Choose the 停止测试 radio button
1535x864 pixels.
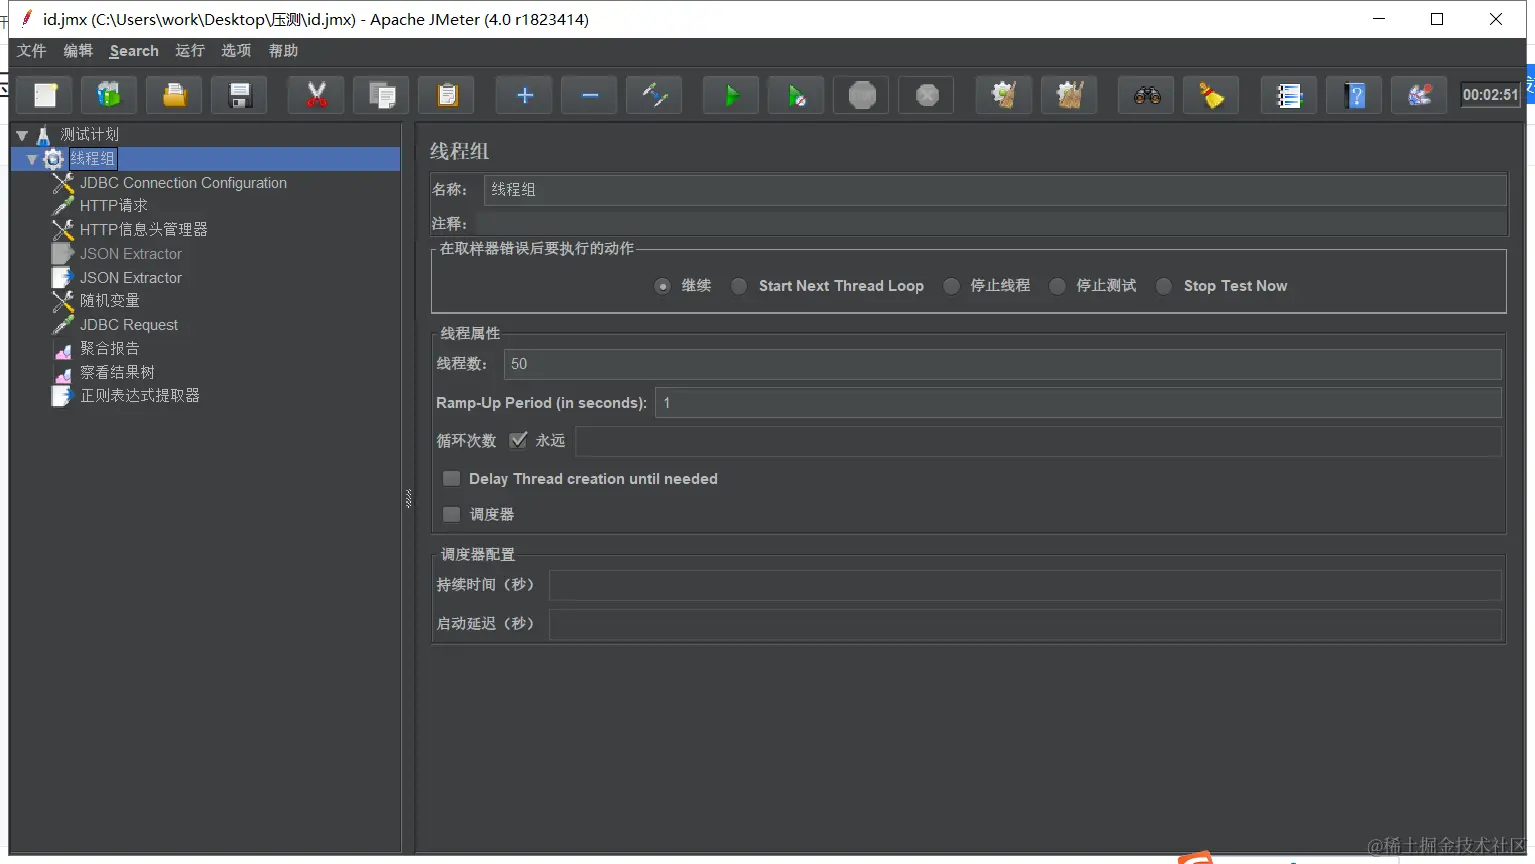click(x=1057, y=286)
